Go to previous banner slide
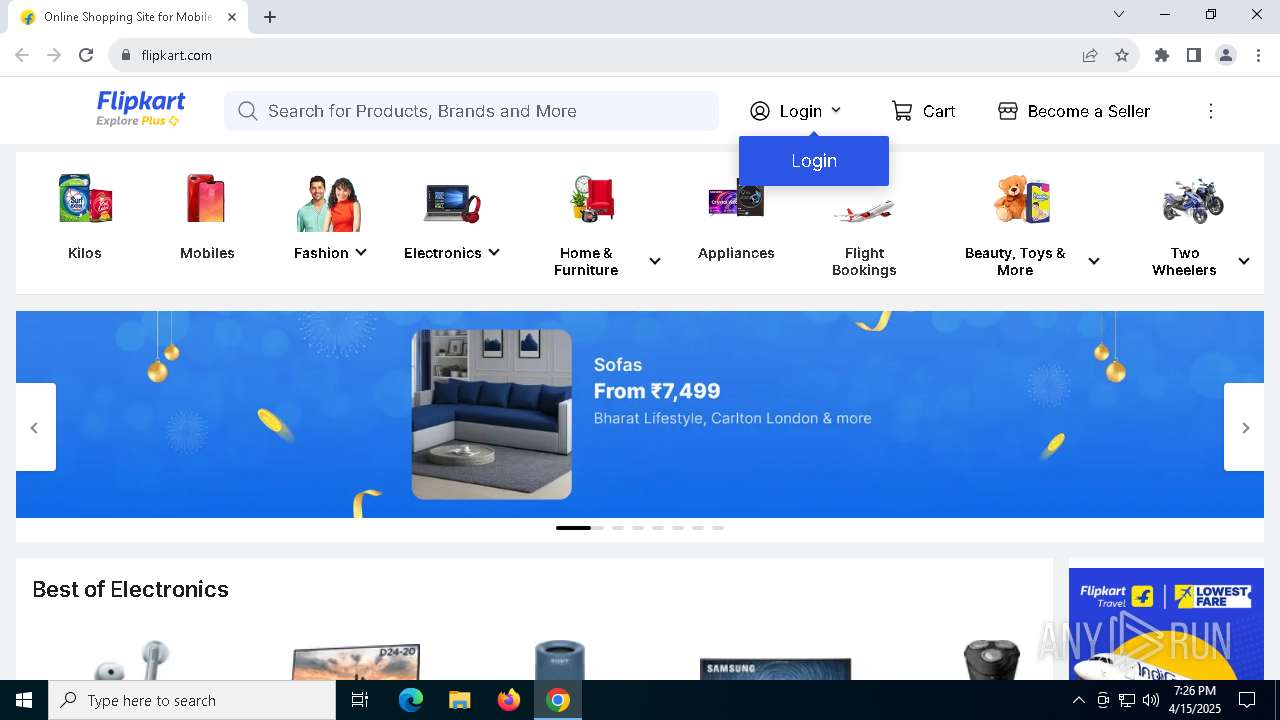 tap(35, 427)
